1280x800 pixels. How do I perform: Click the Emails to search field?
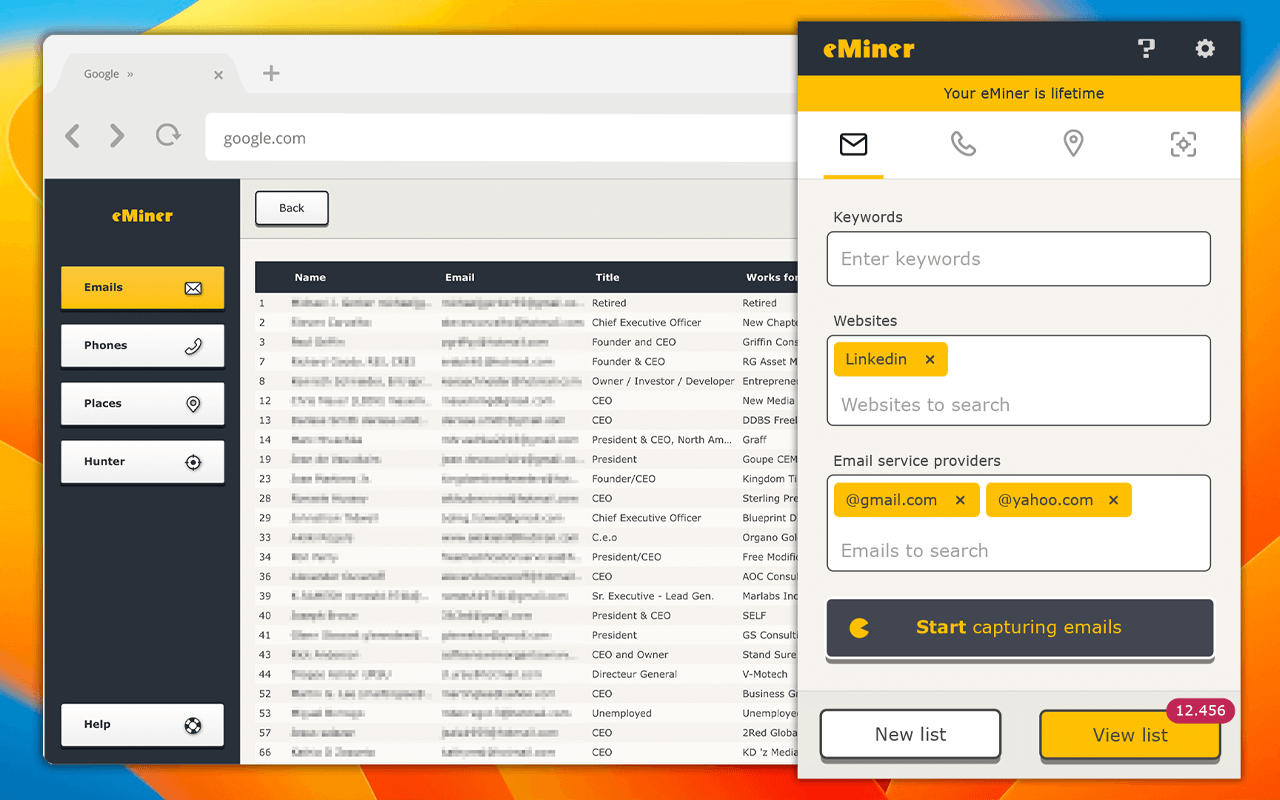(1018, 551)
